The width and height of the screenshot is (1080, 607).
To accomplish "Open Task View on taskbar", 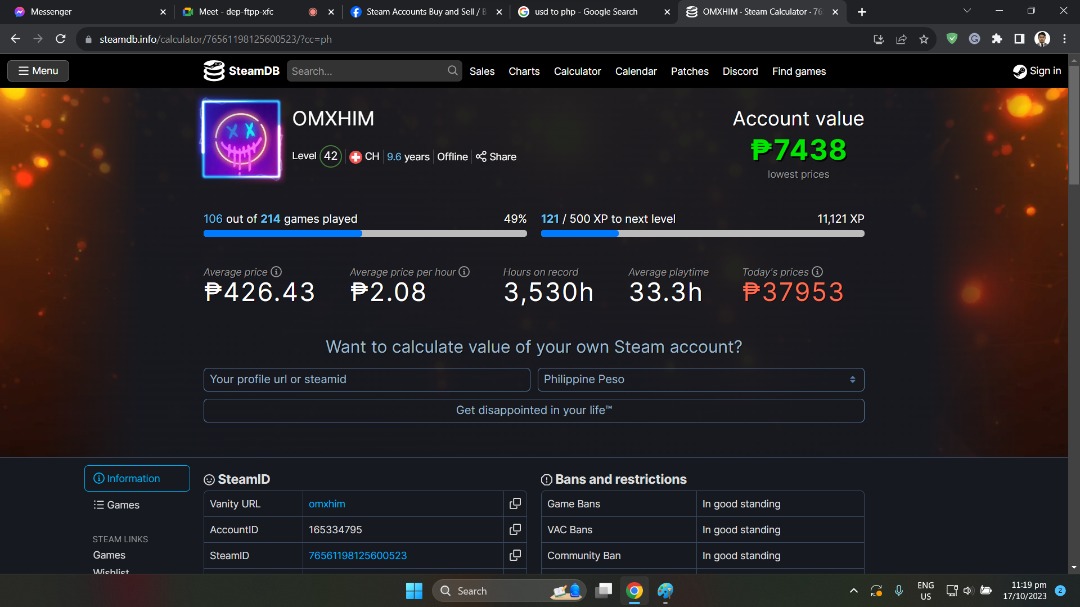I will coord(603,590).
